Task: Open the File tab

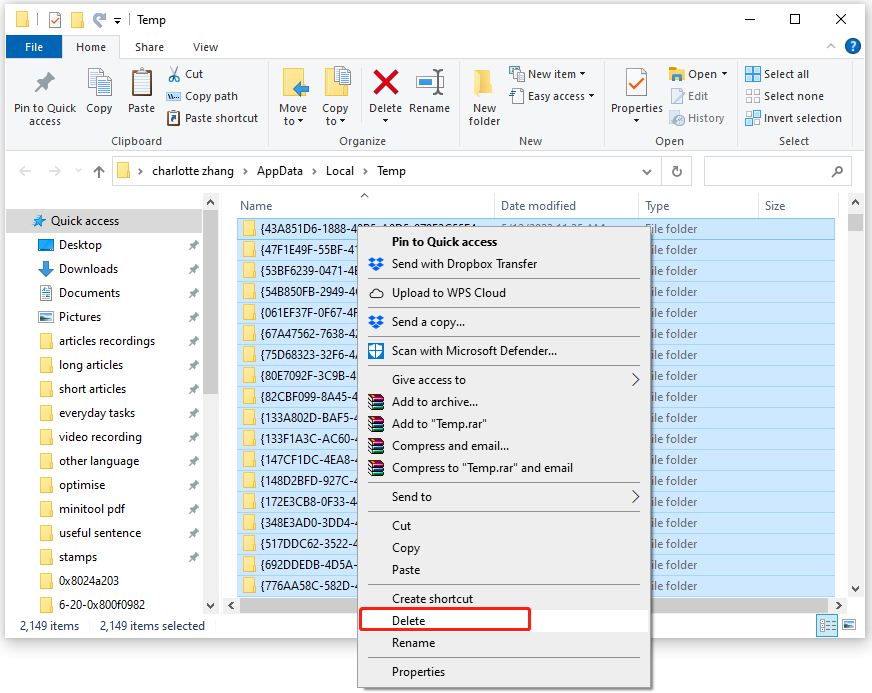Action: click(34, 47)
